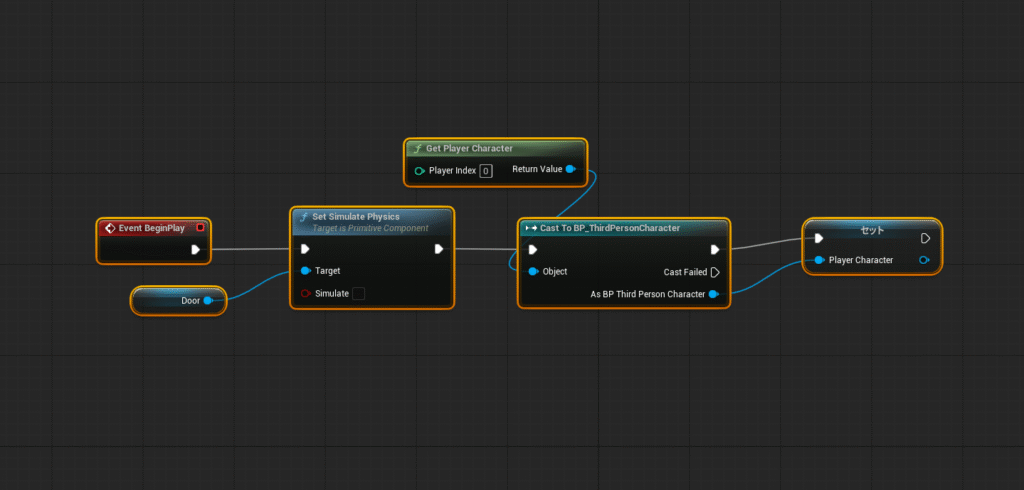Click the Target input pin
This screenshot has height=490, width=1024.
point(305,270)
